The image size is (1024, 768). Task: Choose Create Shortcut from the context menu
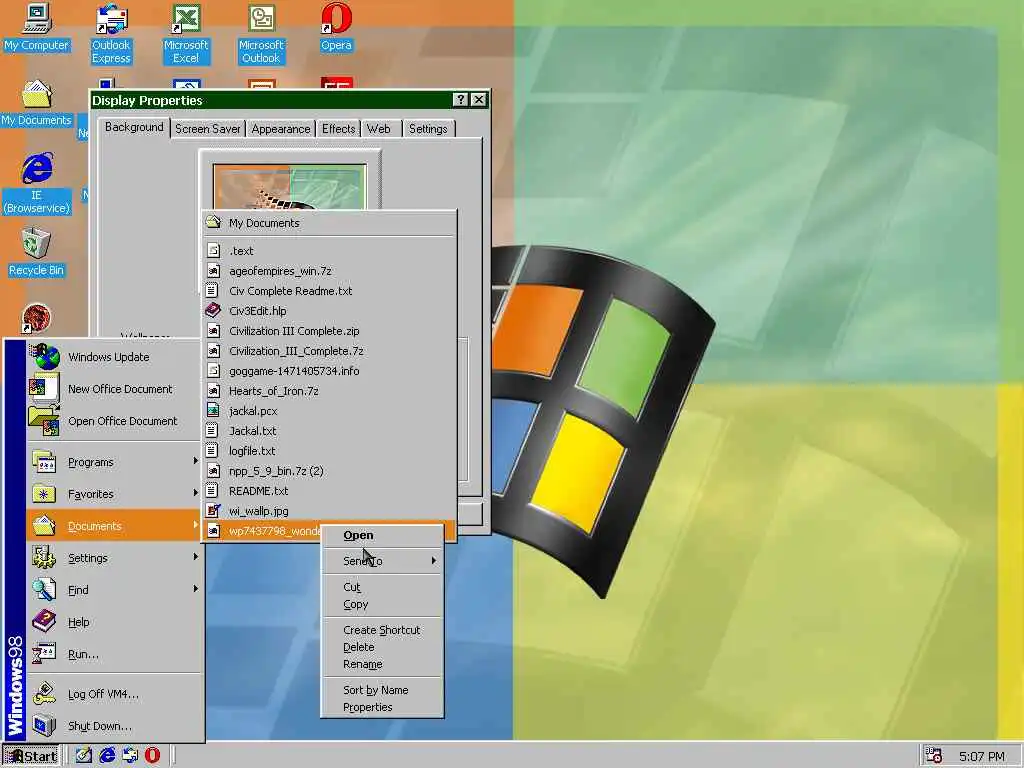383,630
